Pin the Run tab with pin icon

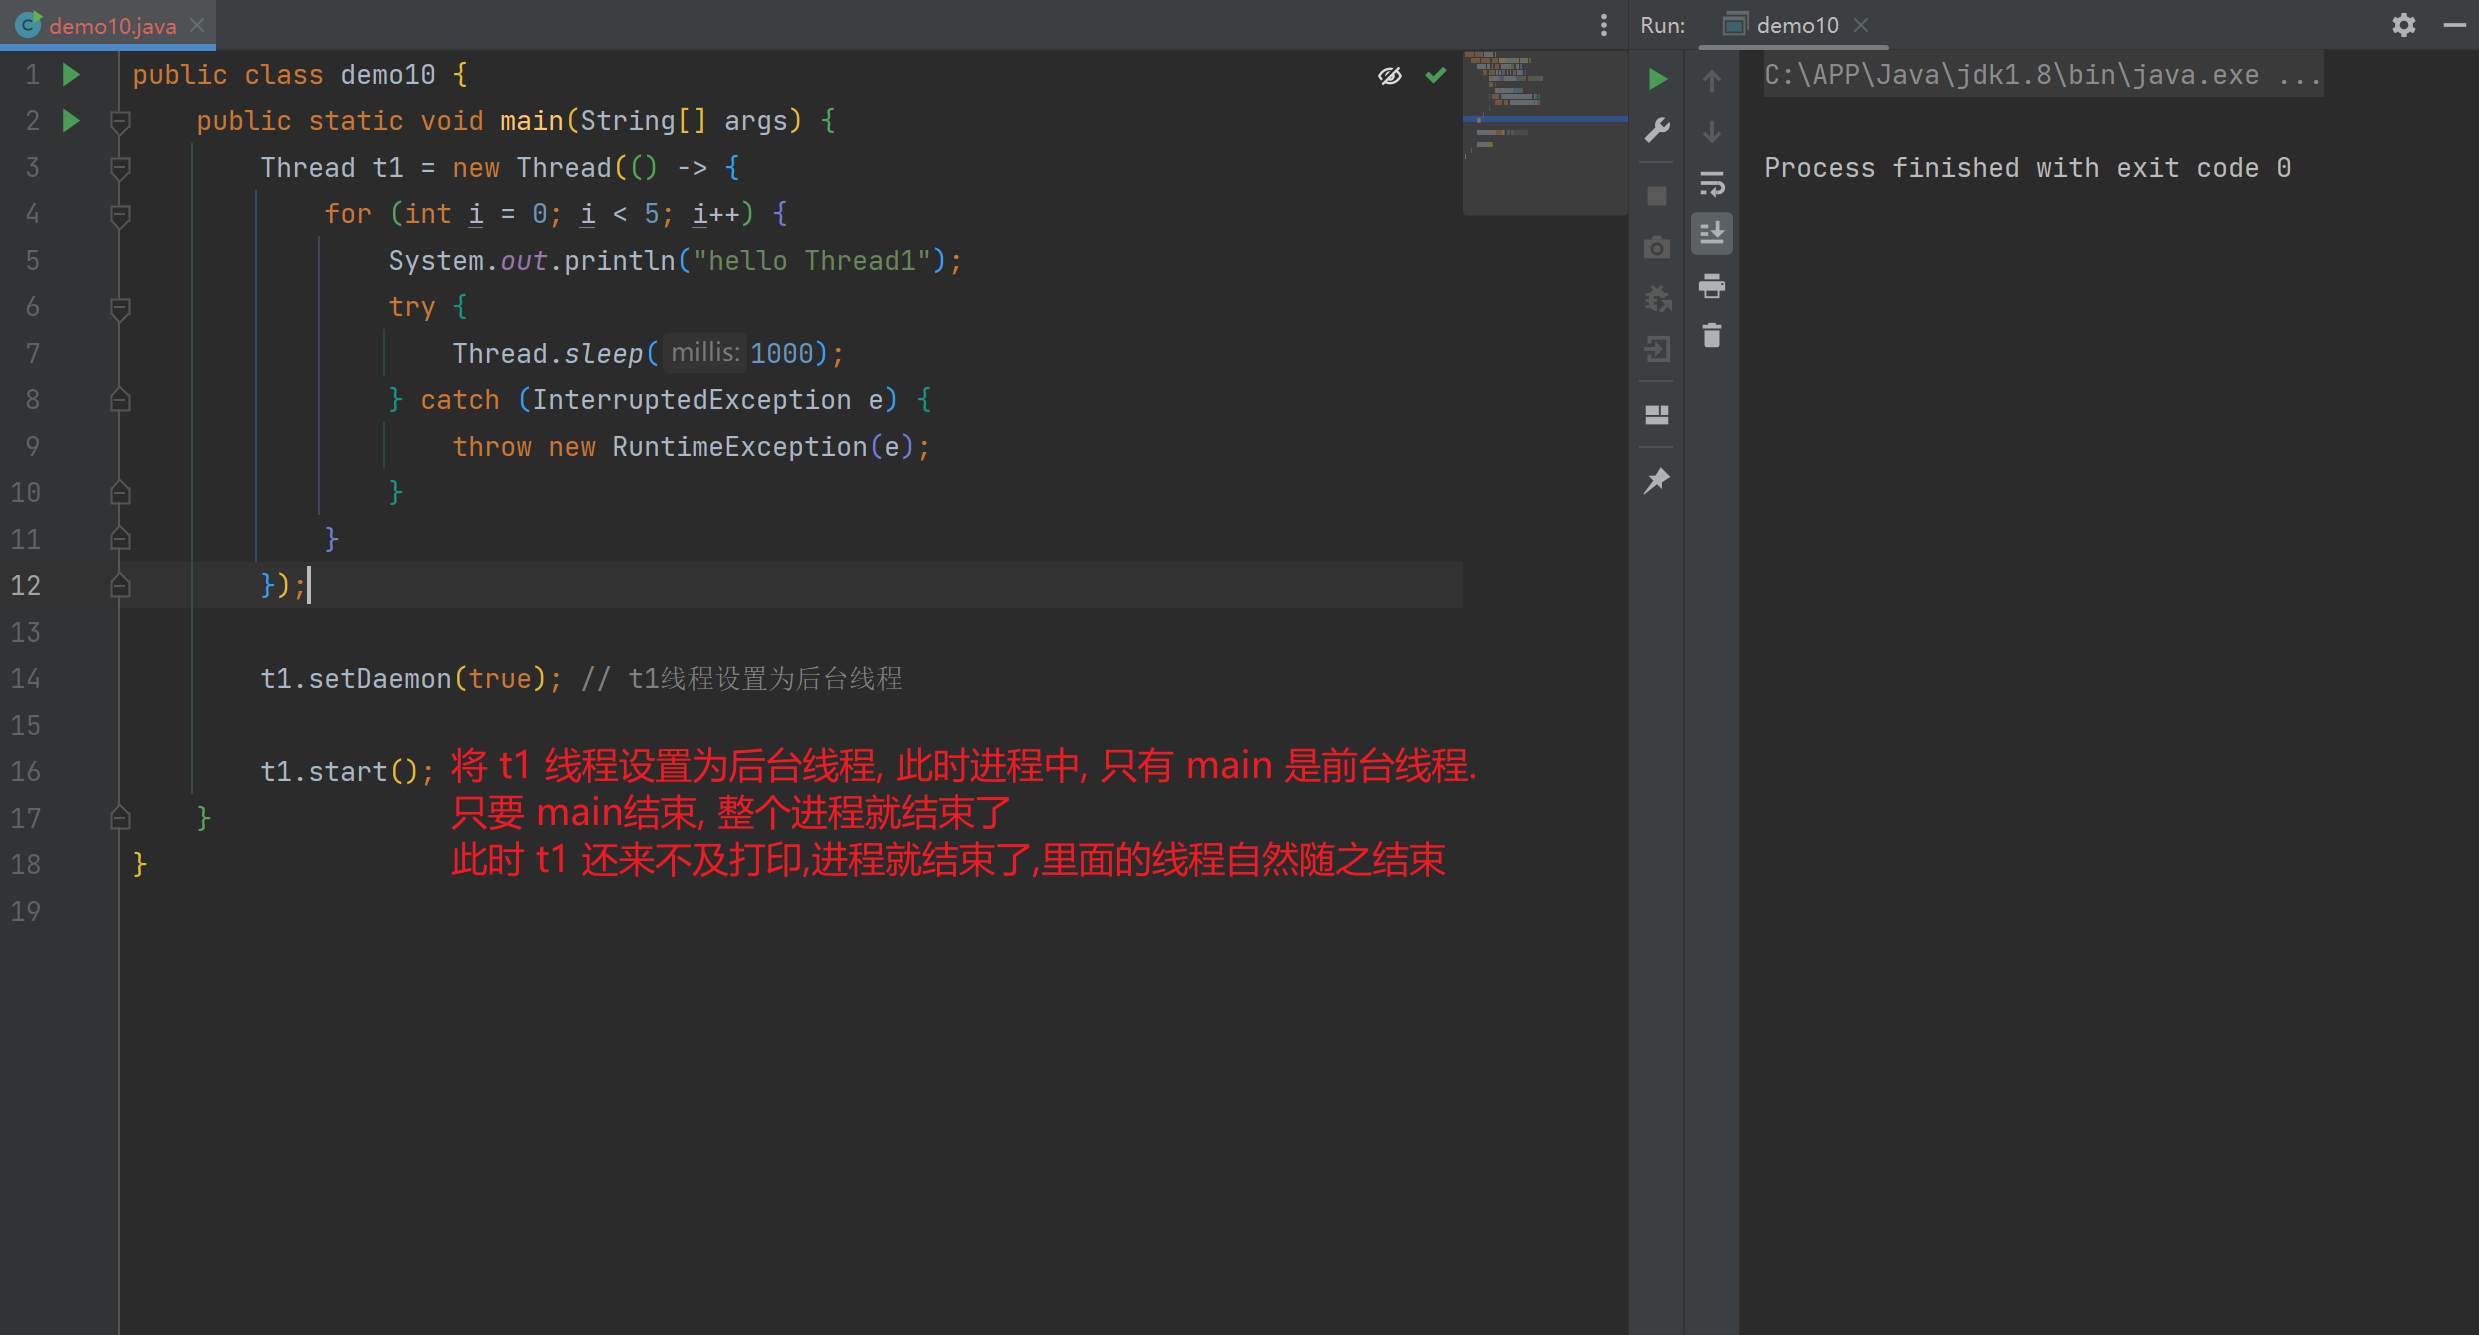pyautogui.click(x=1657, y=481)
